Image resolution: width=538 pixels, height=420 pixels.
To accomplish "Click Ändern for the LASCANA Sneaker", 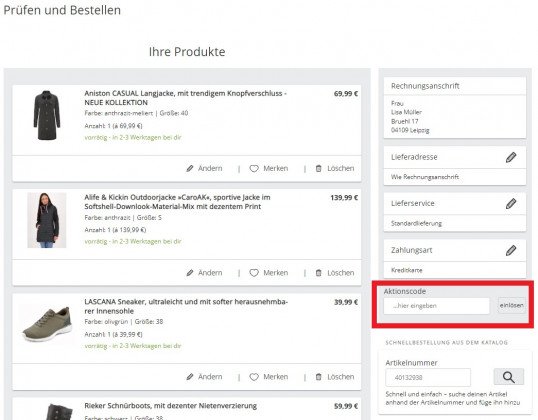I will click(204, 377).
